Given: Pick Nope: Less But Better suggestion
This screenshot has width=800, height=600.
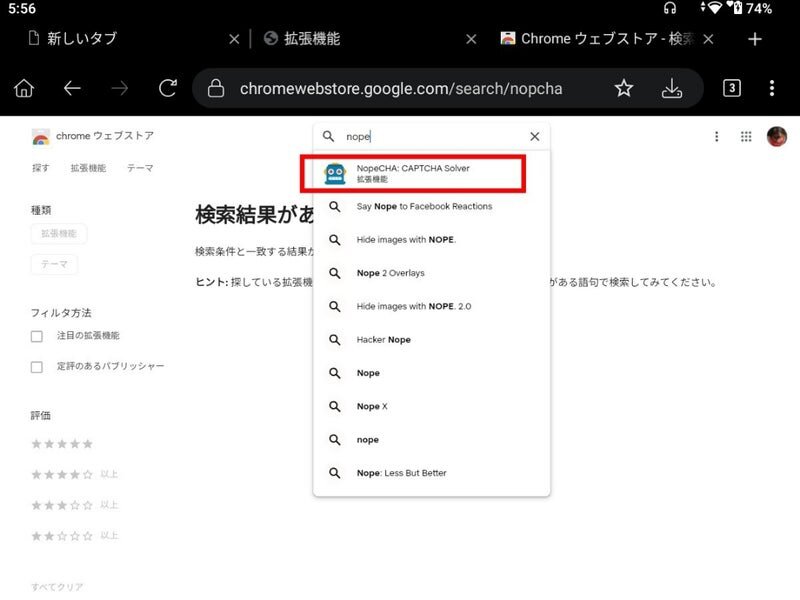Looking at the screenshot, I should point(431,473).
